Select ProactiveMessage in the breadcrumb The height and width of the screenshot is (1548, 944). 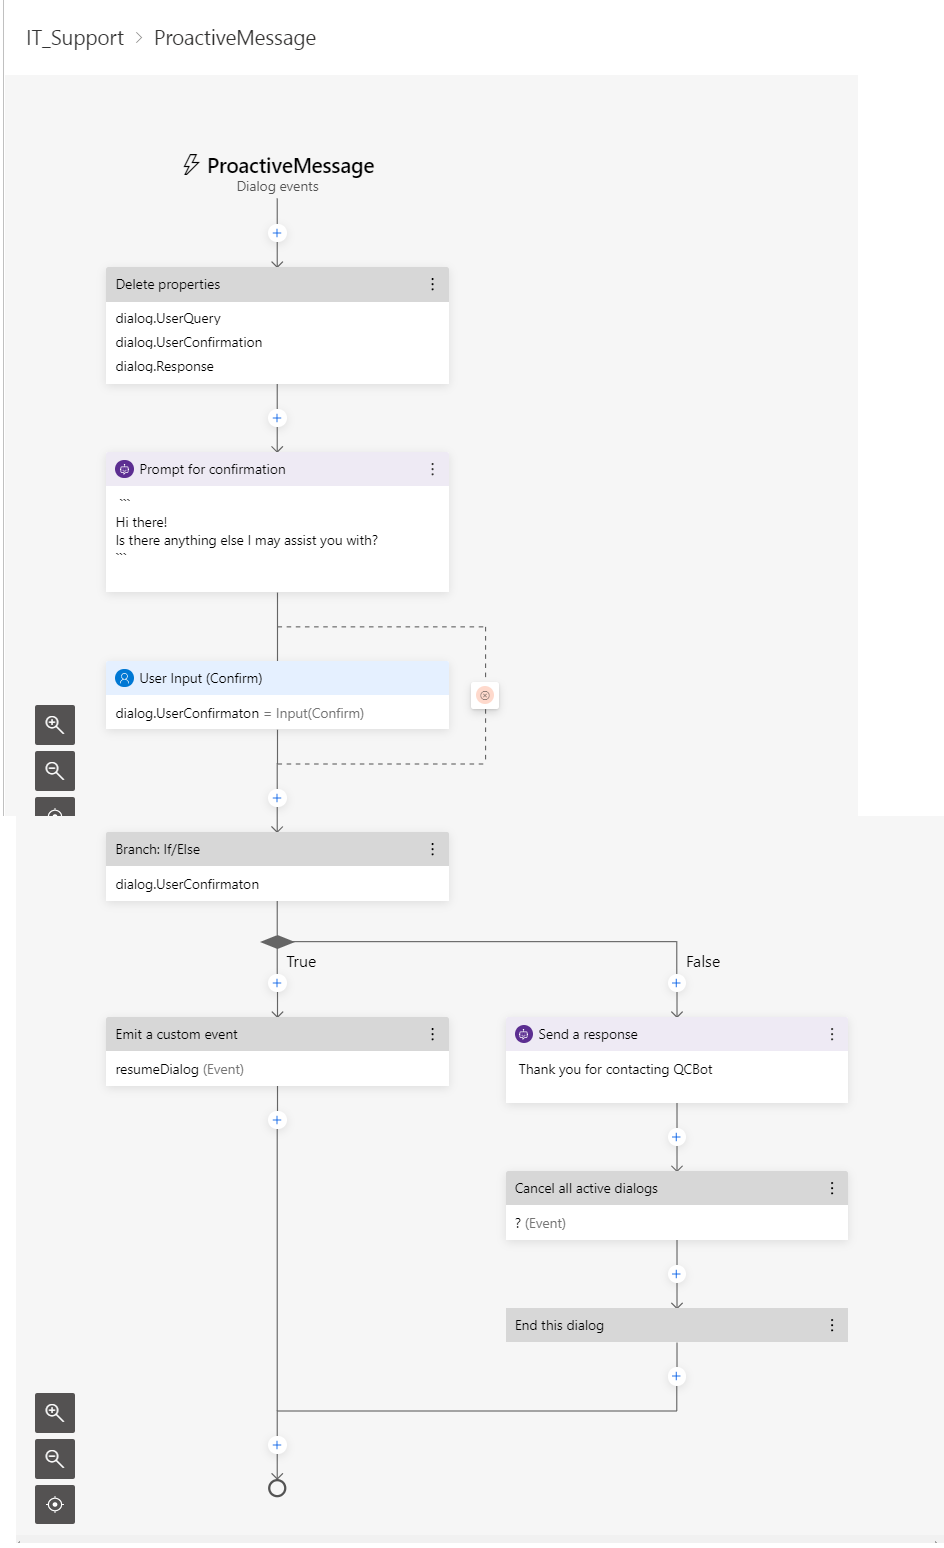[234, 37]
